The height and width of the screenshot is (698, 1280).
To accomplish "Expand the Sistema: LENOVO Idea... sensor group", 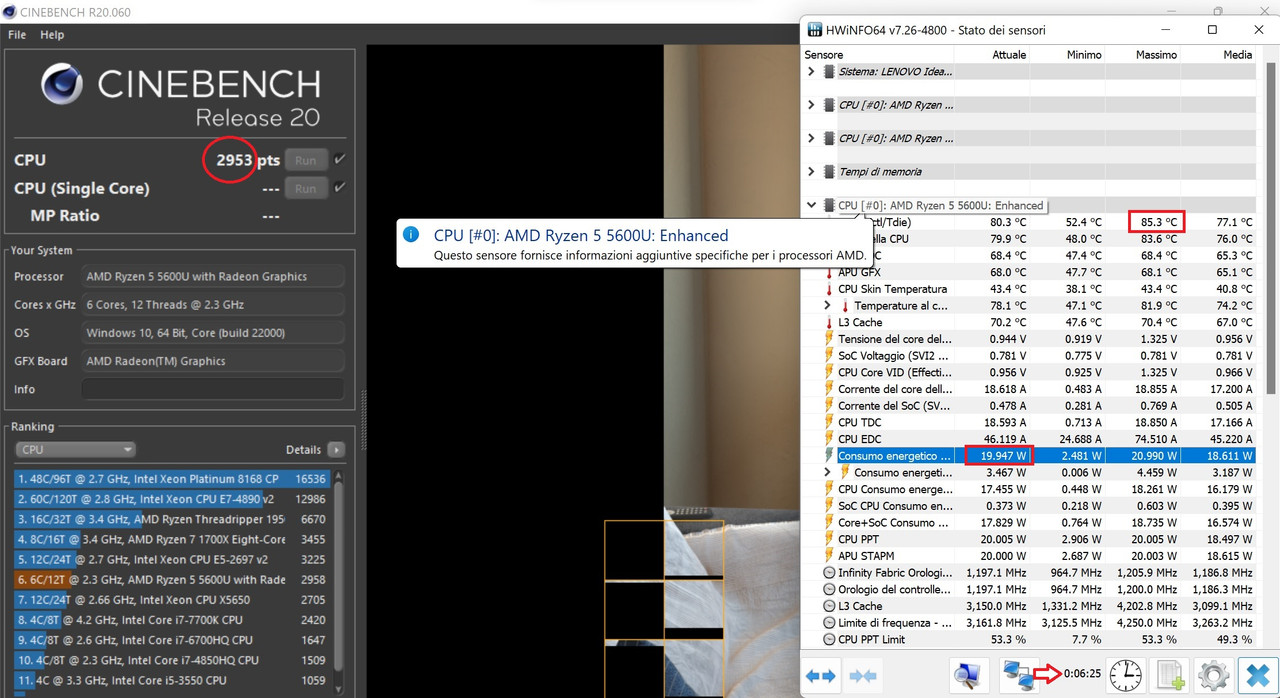I will pos(811,72).
